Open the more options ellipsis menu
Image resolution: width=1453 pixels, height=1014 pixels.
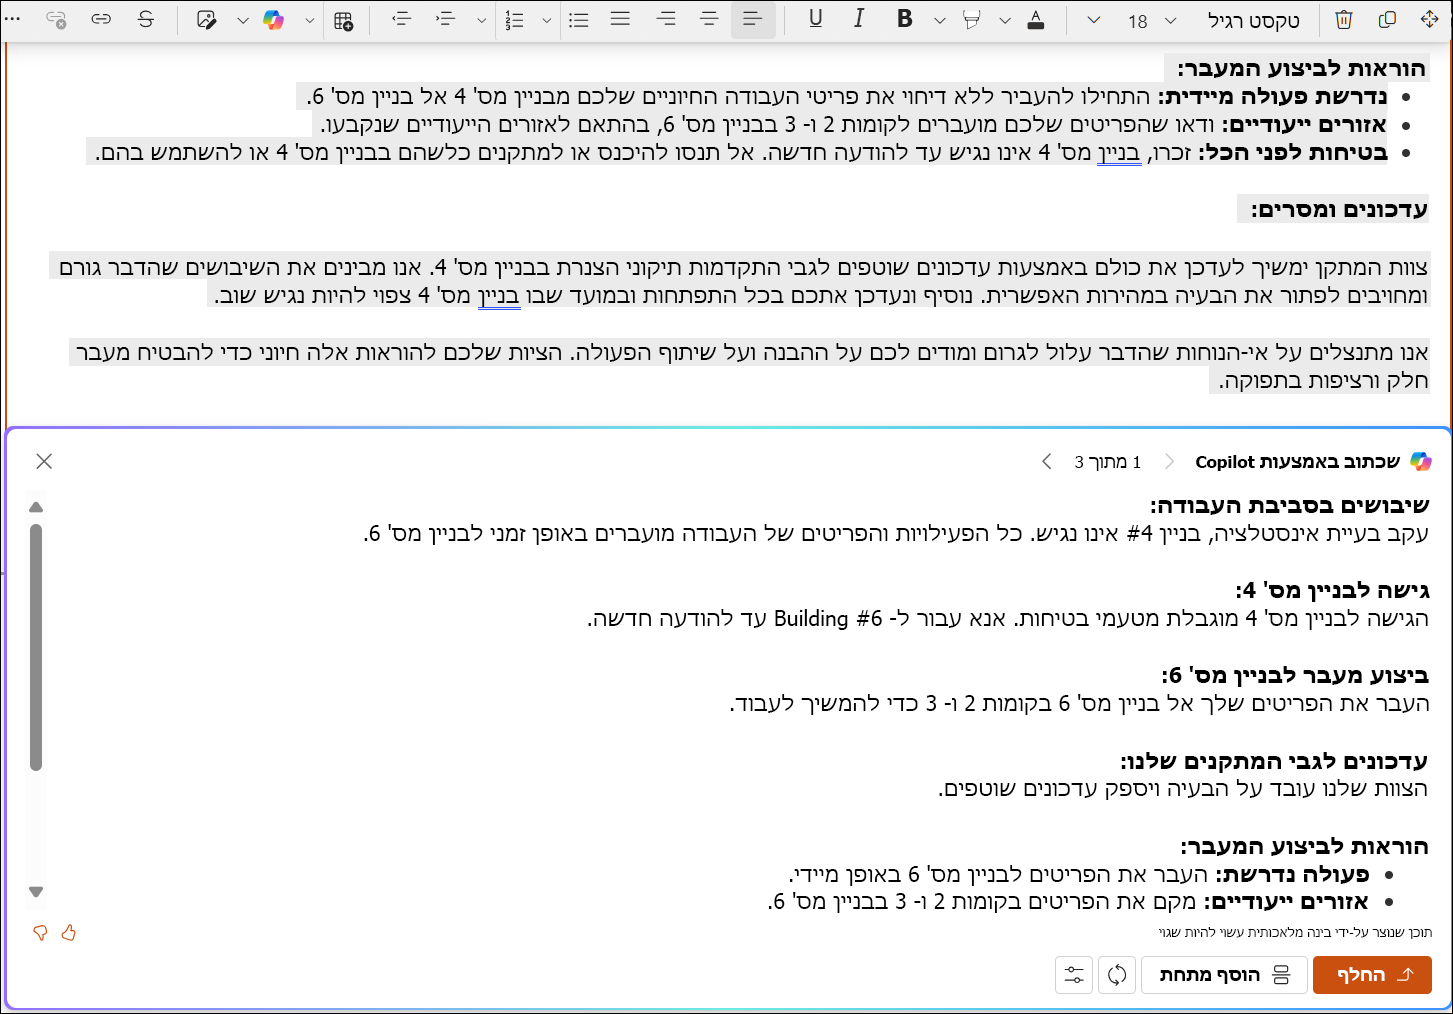point(13,20)
